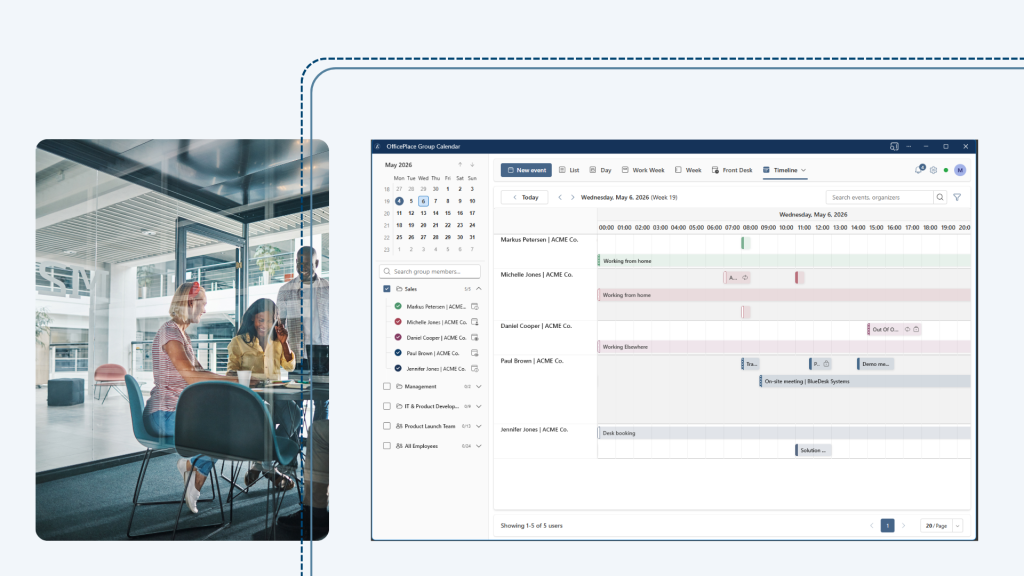Open the Timeline view dropdown arrow
1024x576 pixels.
804,170
